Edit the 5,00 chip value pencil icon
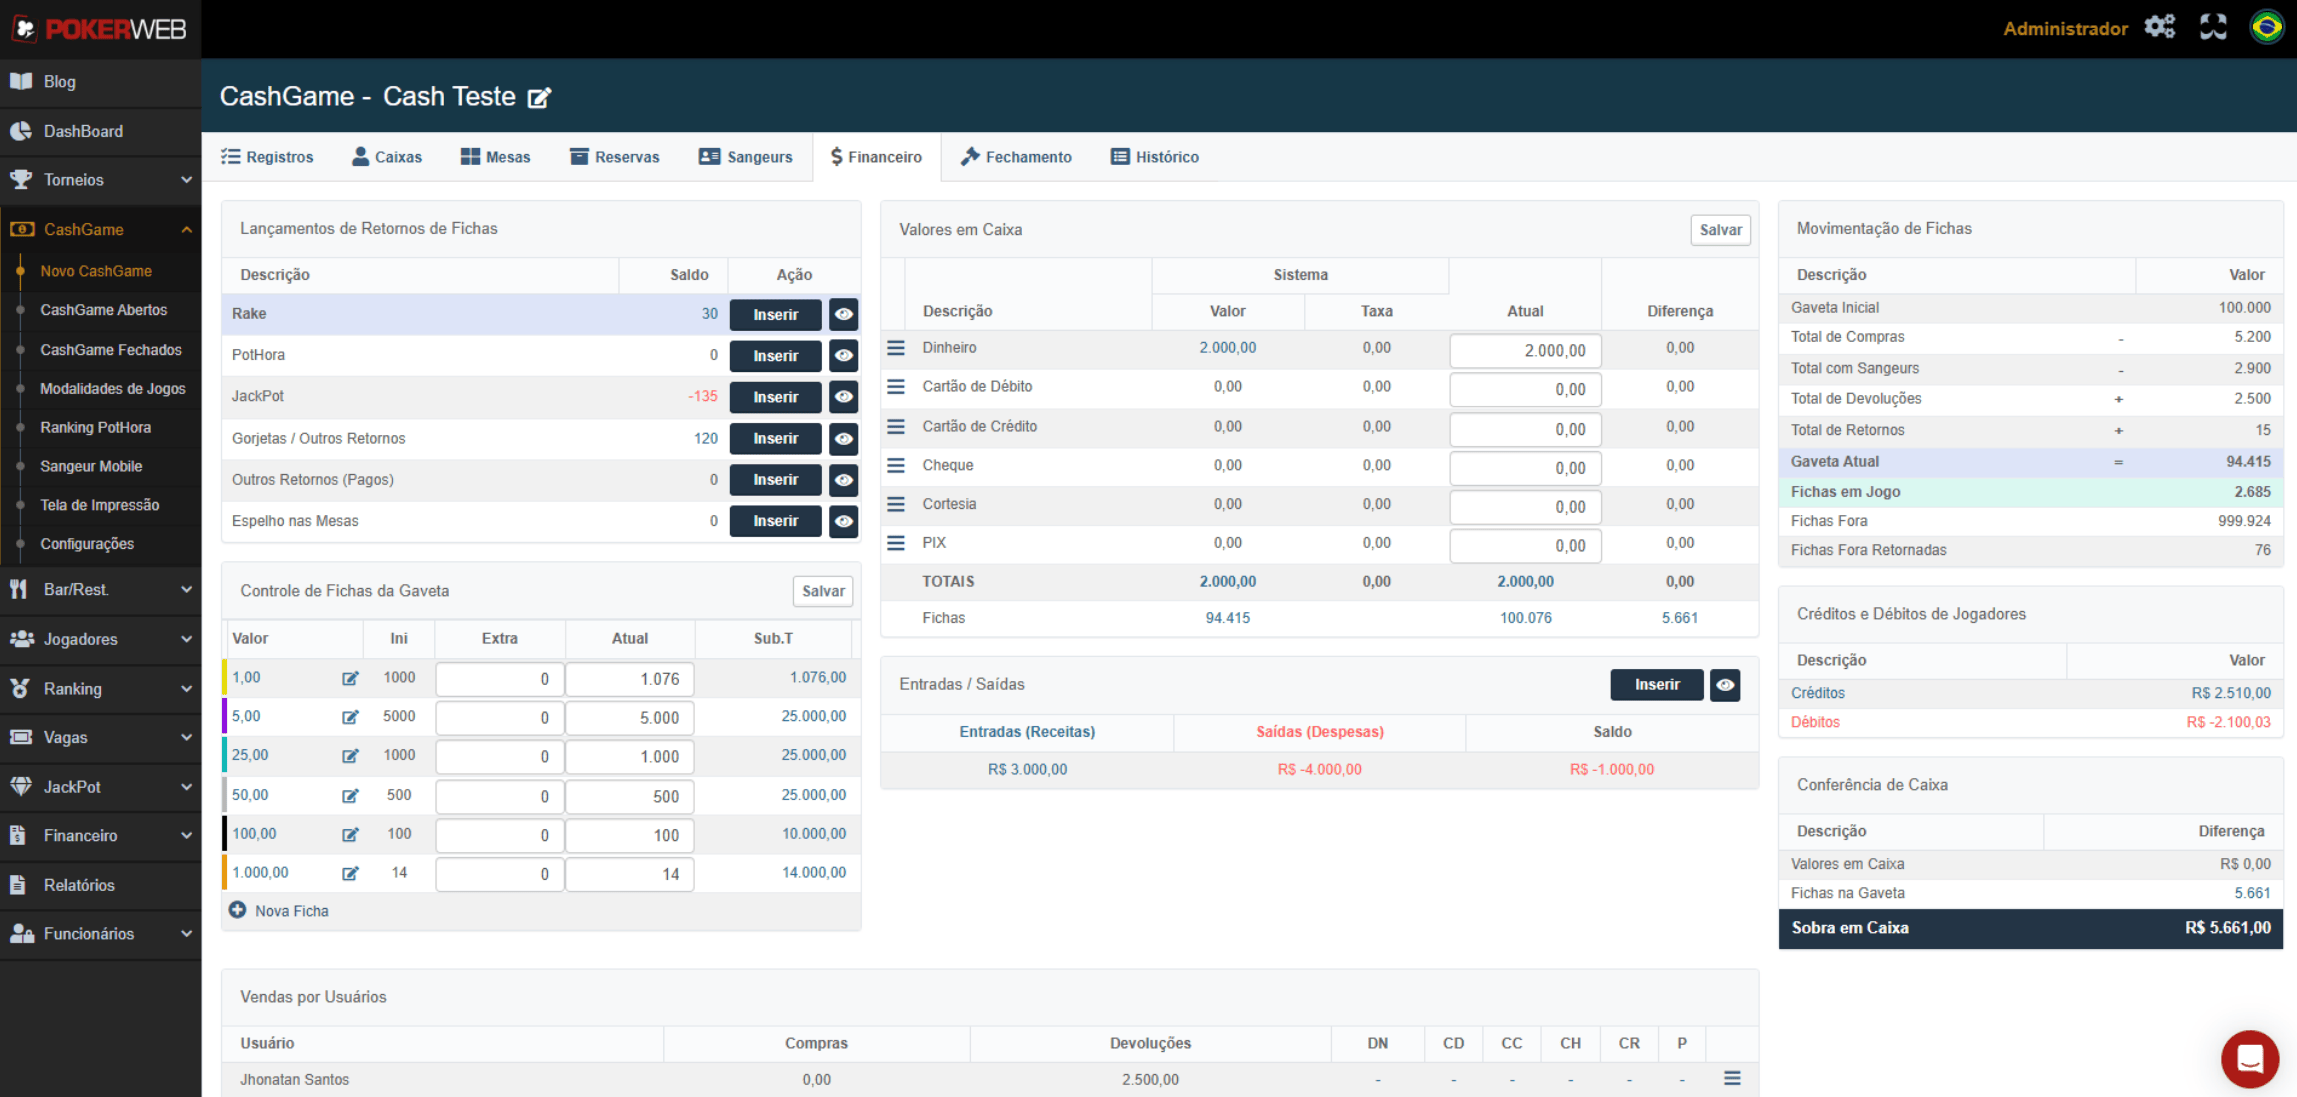 tap(350, 717)
